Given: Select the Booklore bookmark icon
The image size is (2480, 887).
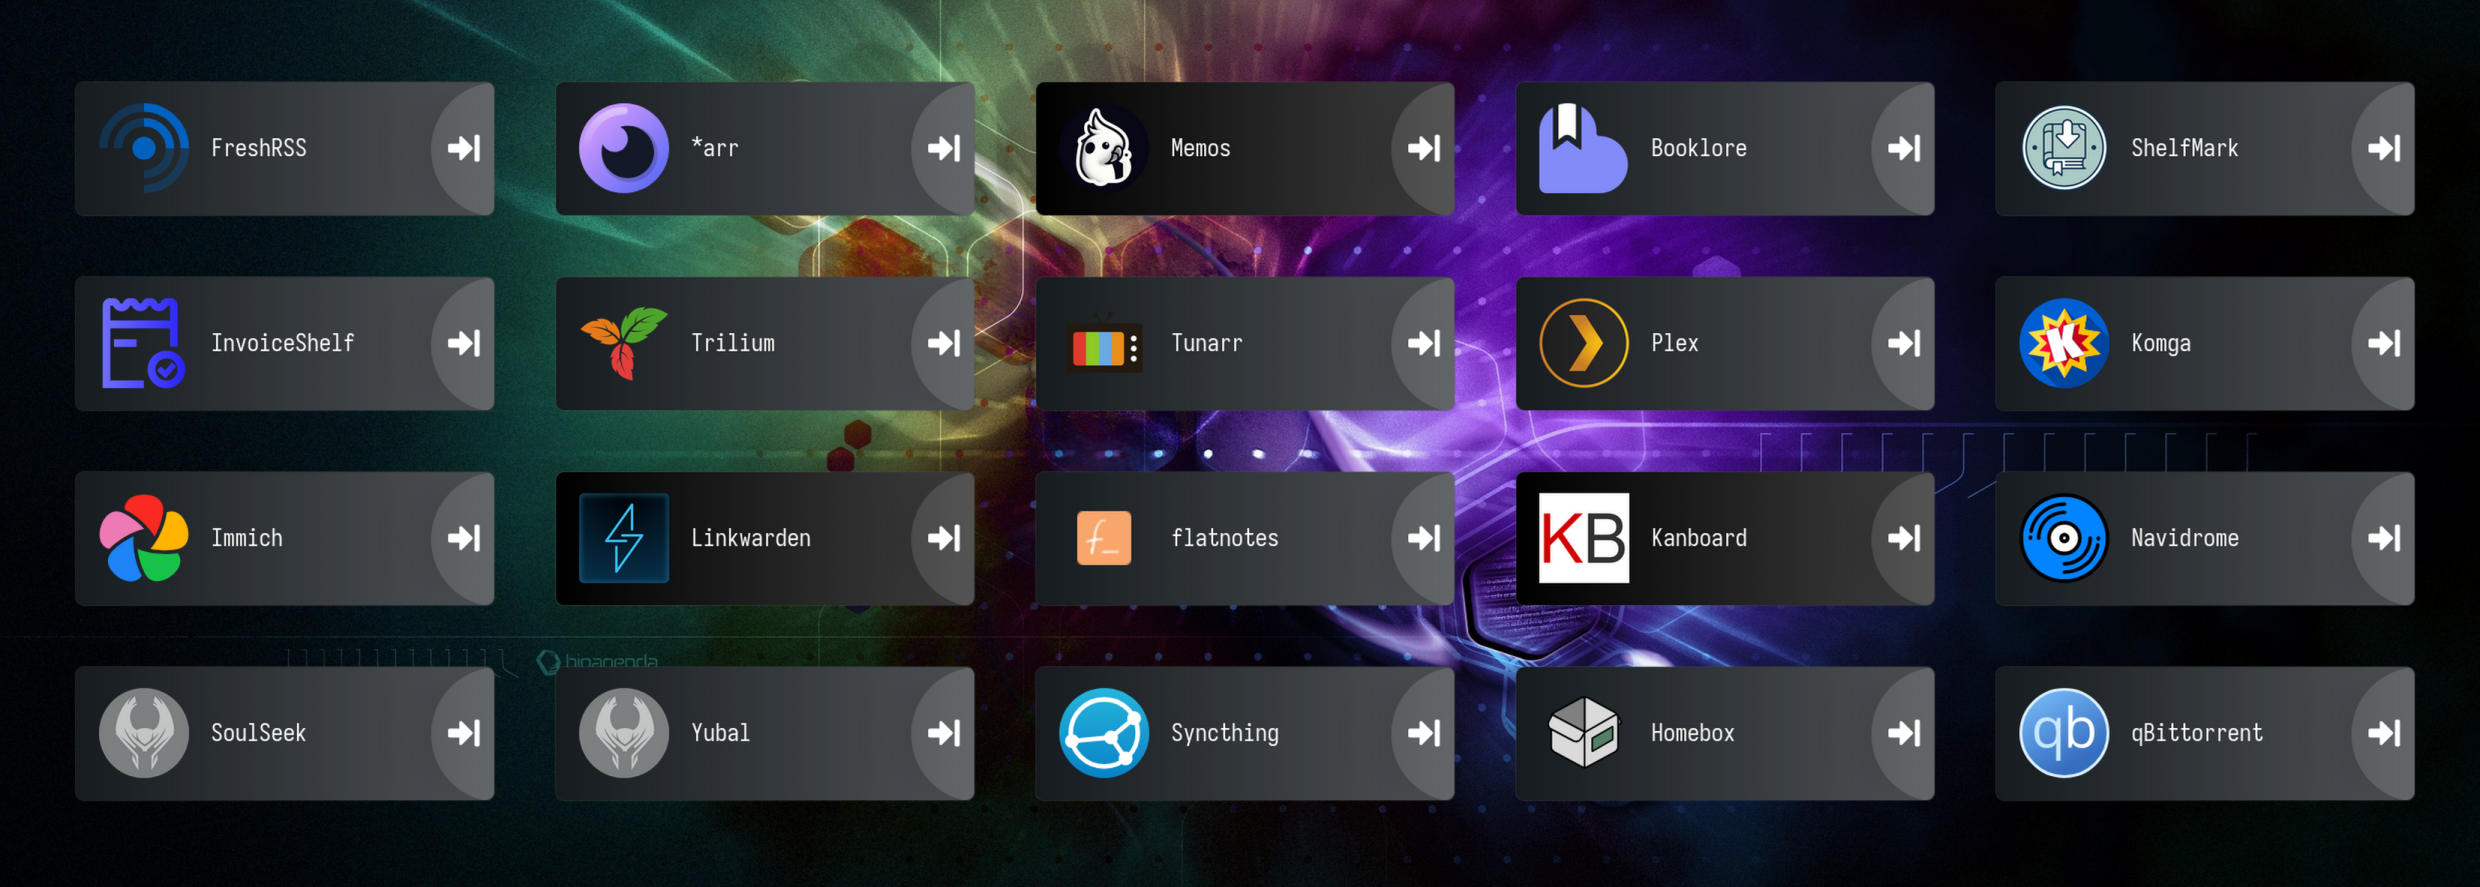Looking at the screenshot, I should (x=1582, y=148).
